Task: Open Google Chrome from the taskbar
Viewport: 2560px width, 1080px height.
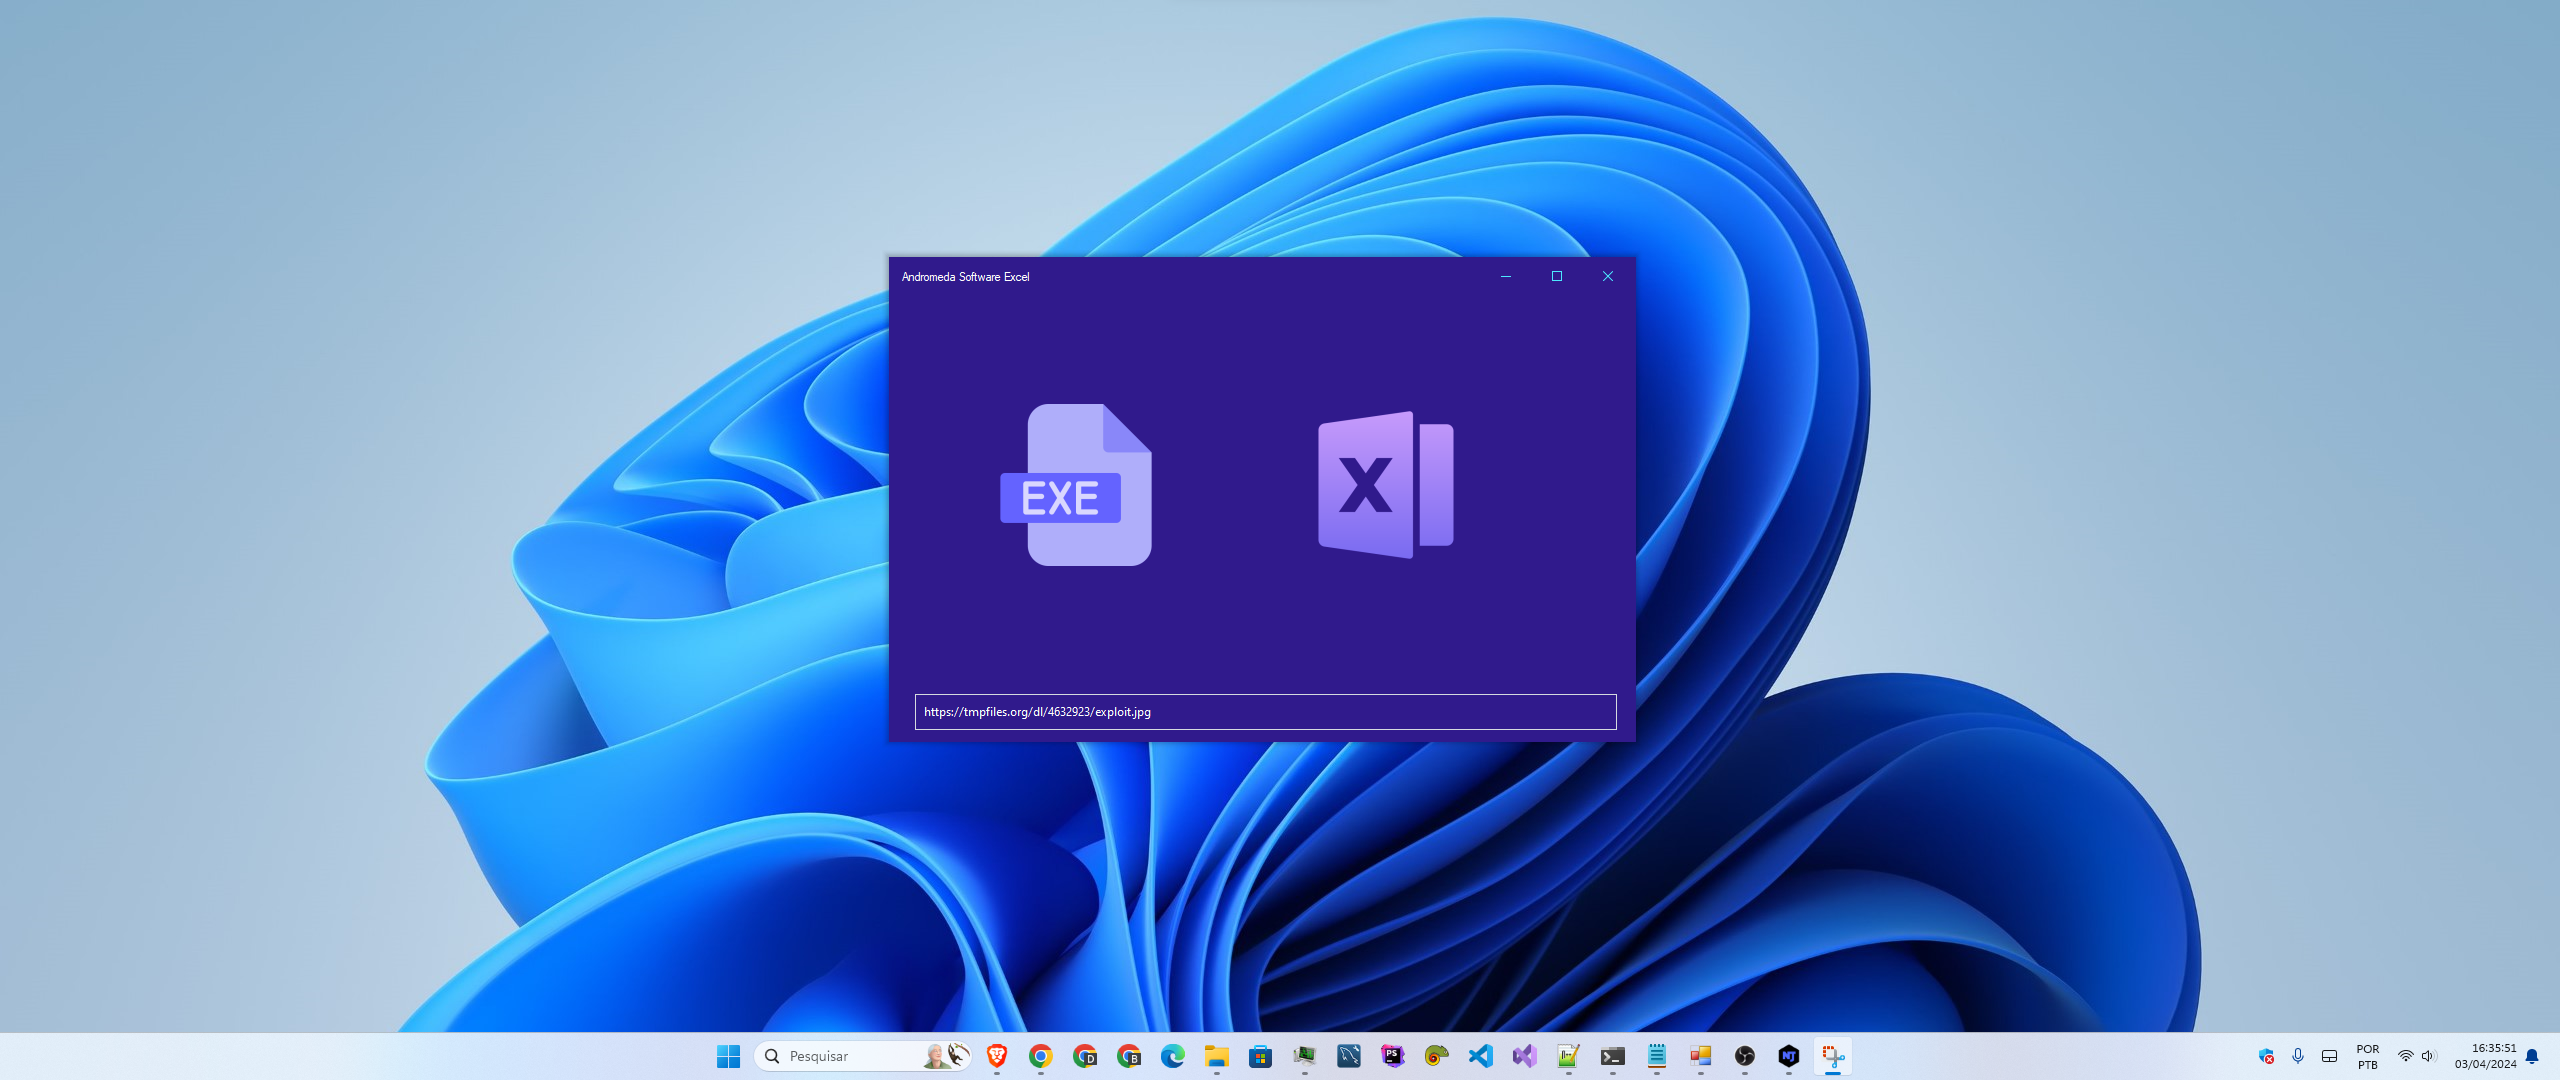Action: 1039,1056
